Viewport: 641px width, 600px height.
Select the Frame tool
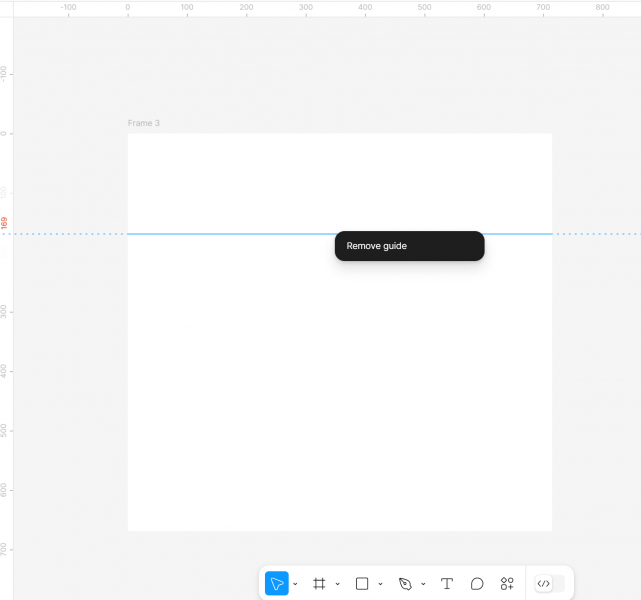point(319,583)
